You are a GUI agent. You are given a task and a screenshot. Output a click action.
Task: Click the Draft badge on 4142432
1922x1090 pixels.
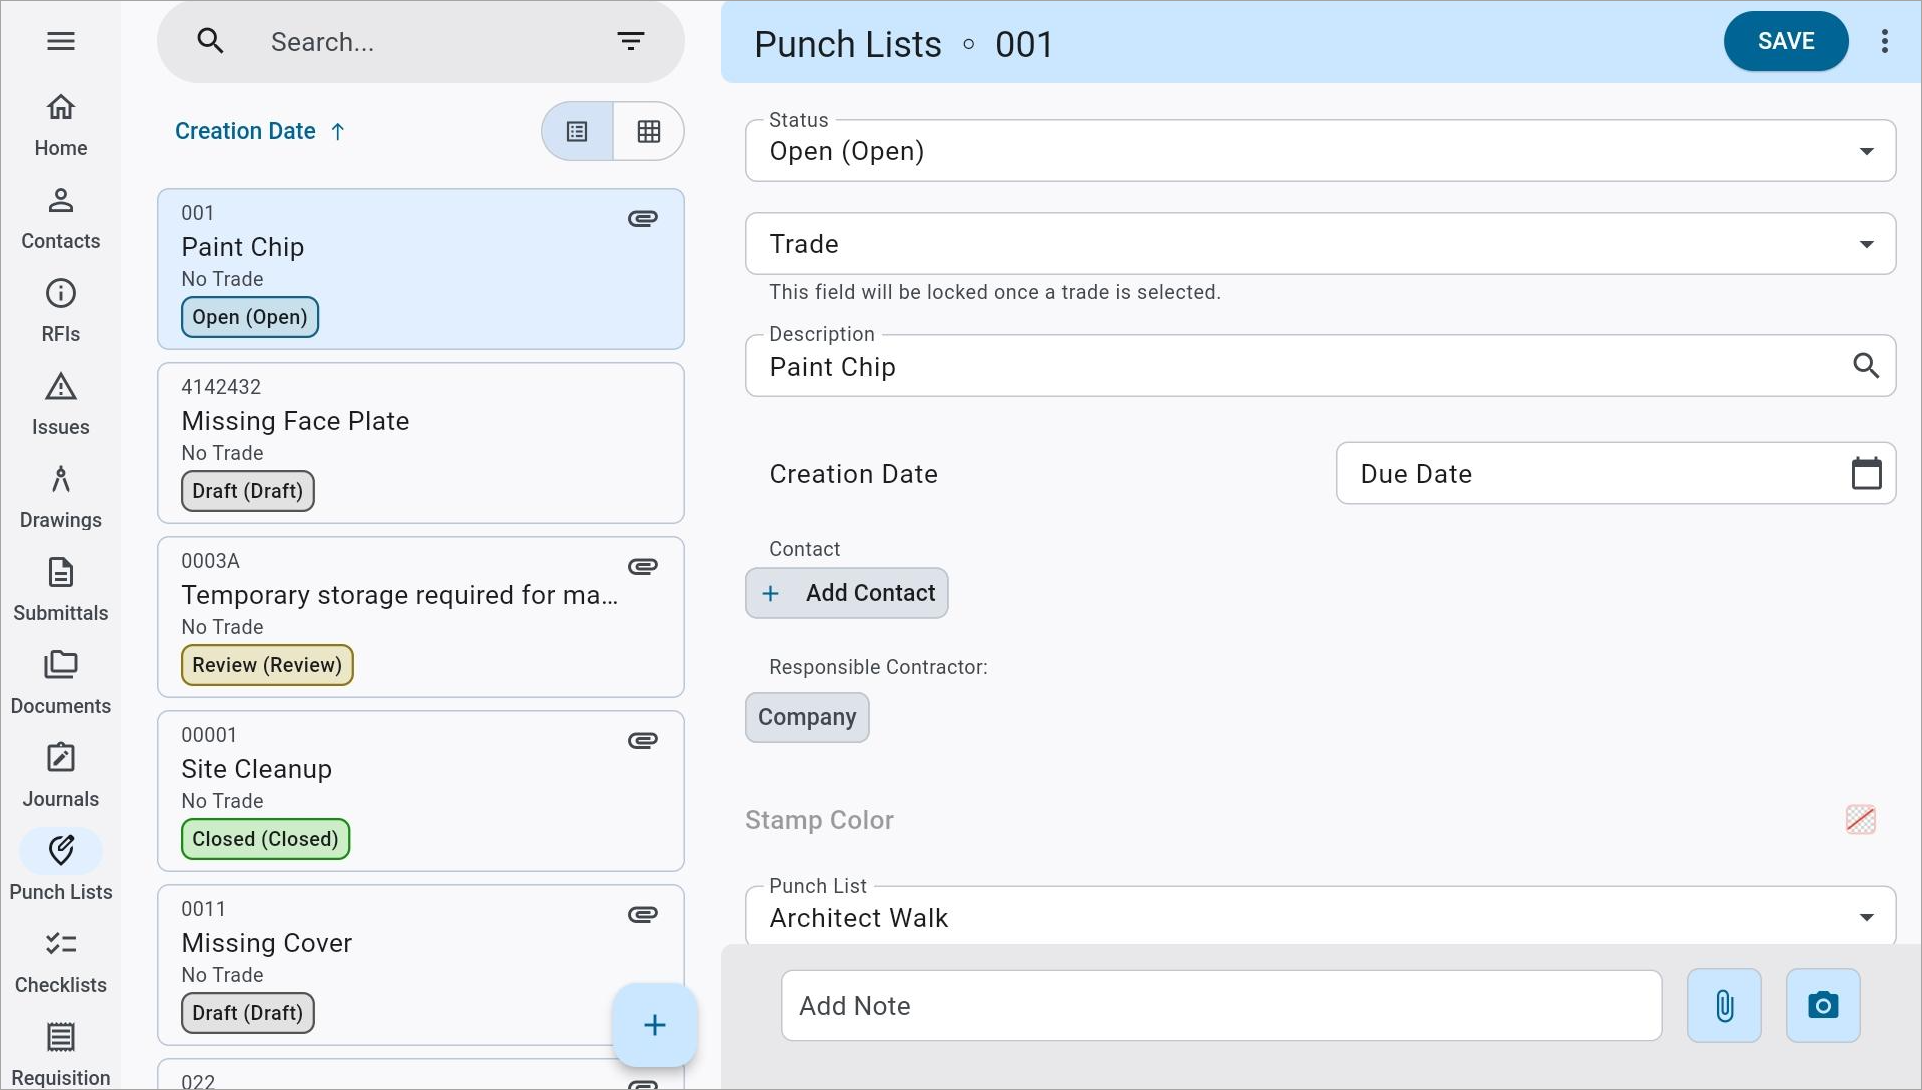coord(248,491)
